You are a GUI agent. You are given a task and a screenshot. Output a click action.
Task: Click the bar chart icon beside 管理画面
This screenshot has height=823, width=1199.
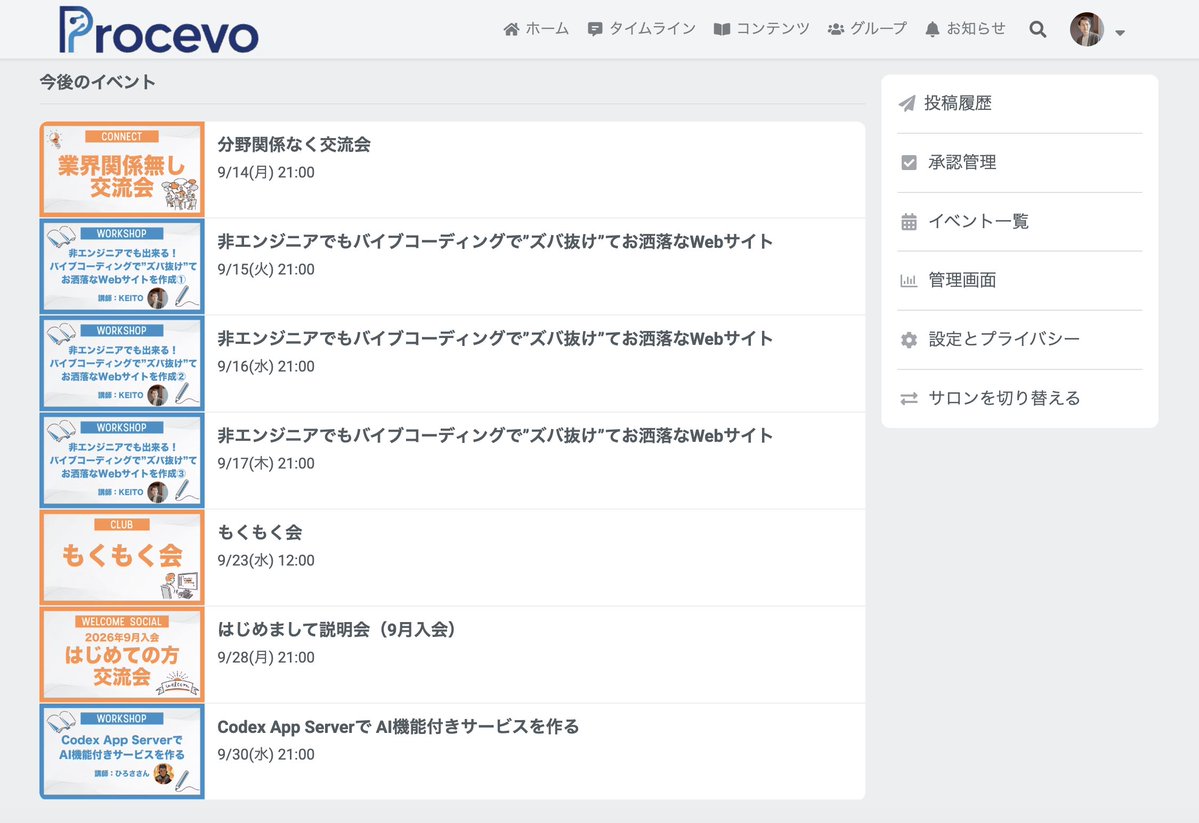[x=908, y=281]
